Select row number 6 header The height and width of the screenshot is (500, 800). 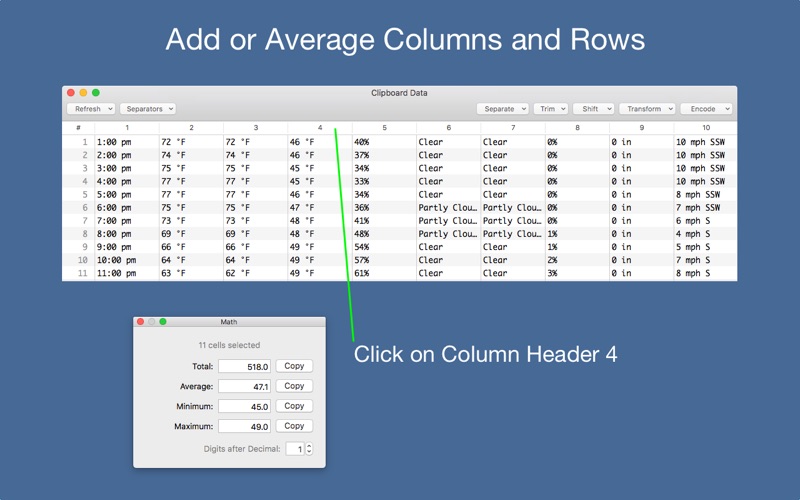click(79, 208)
